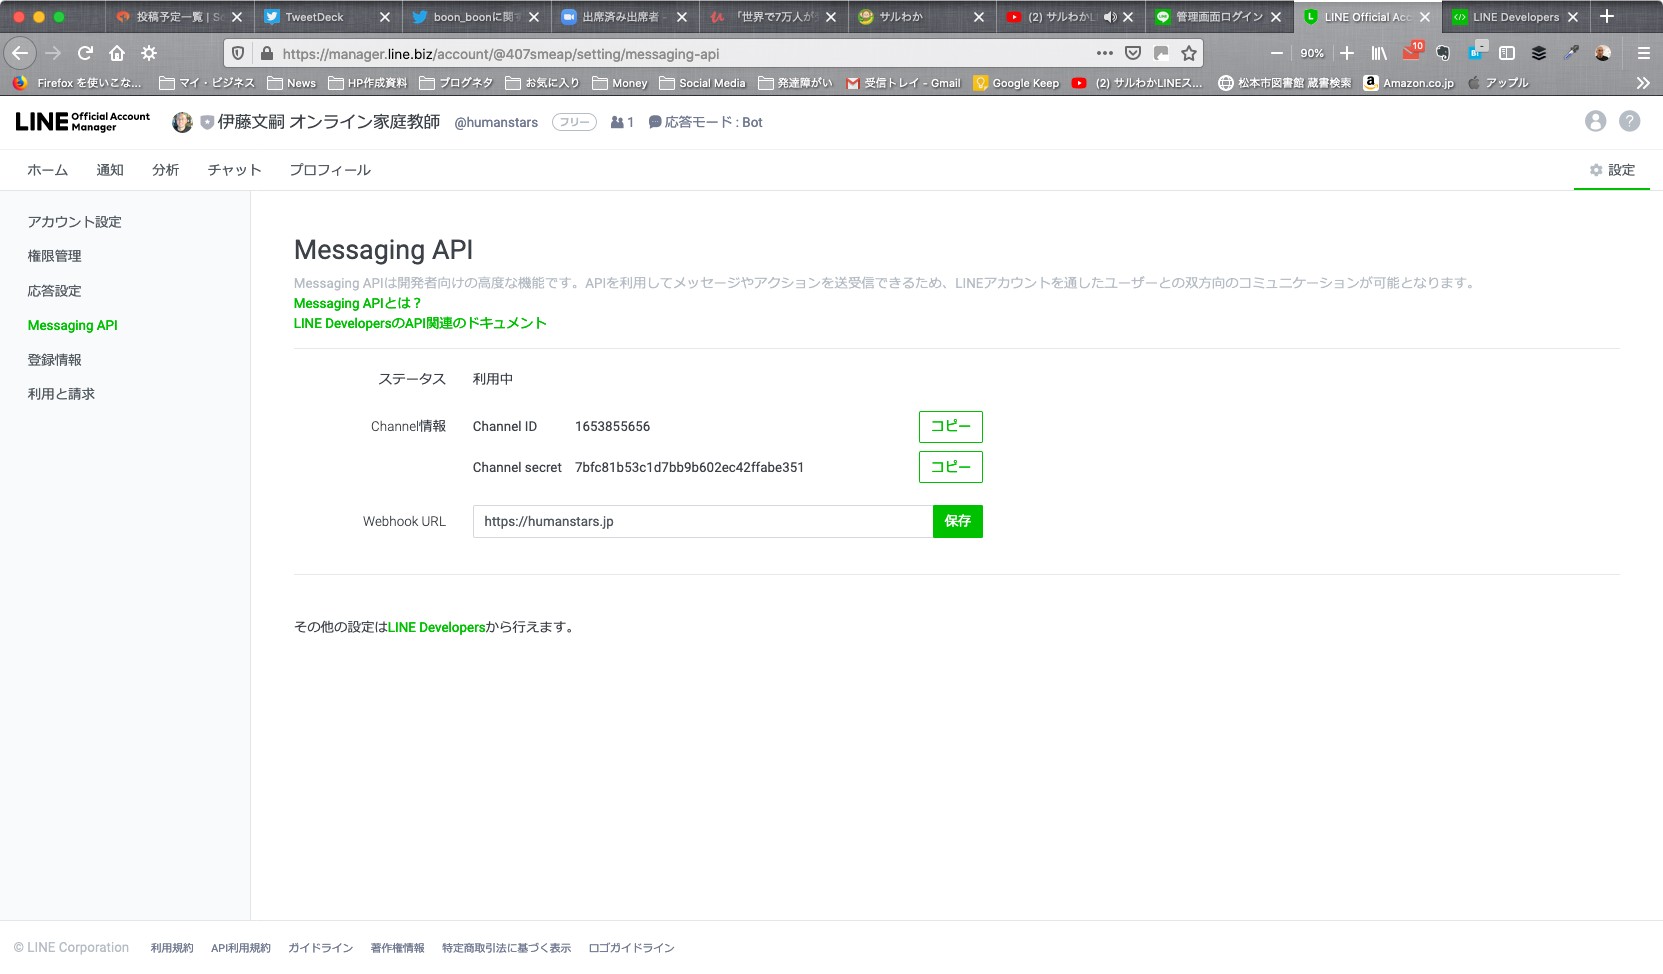Switch to TweetDeck tab
The image size is (1663, 974).
[327, 17]
